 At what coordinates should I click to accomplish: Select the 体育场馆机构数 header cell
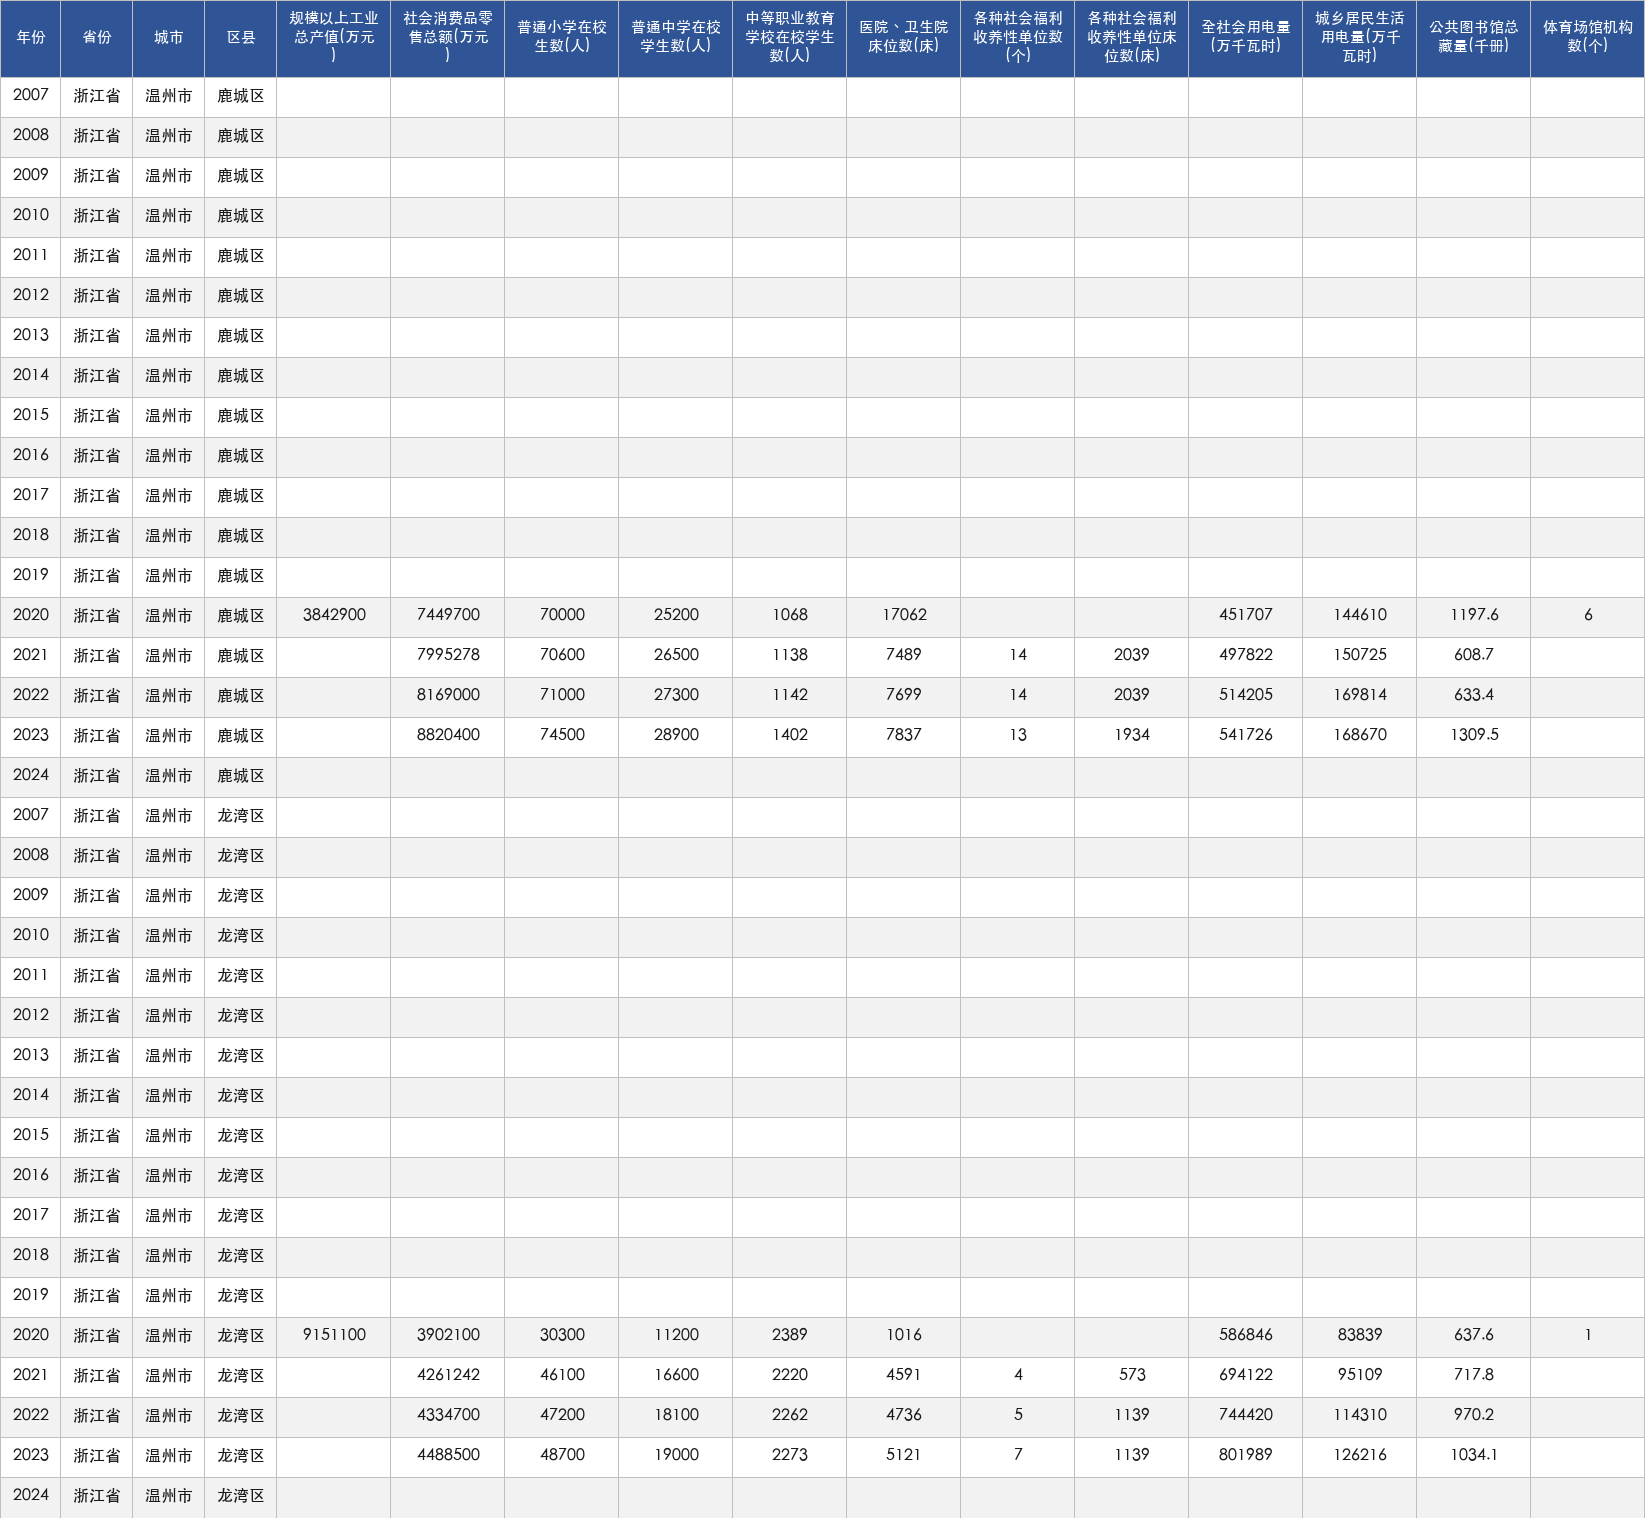(x=1588, y=38)
